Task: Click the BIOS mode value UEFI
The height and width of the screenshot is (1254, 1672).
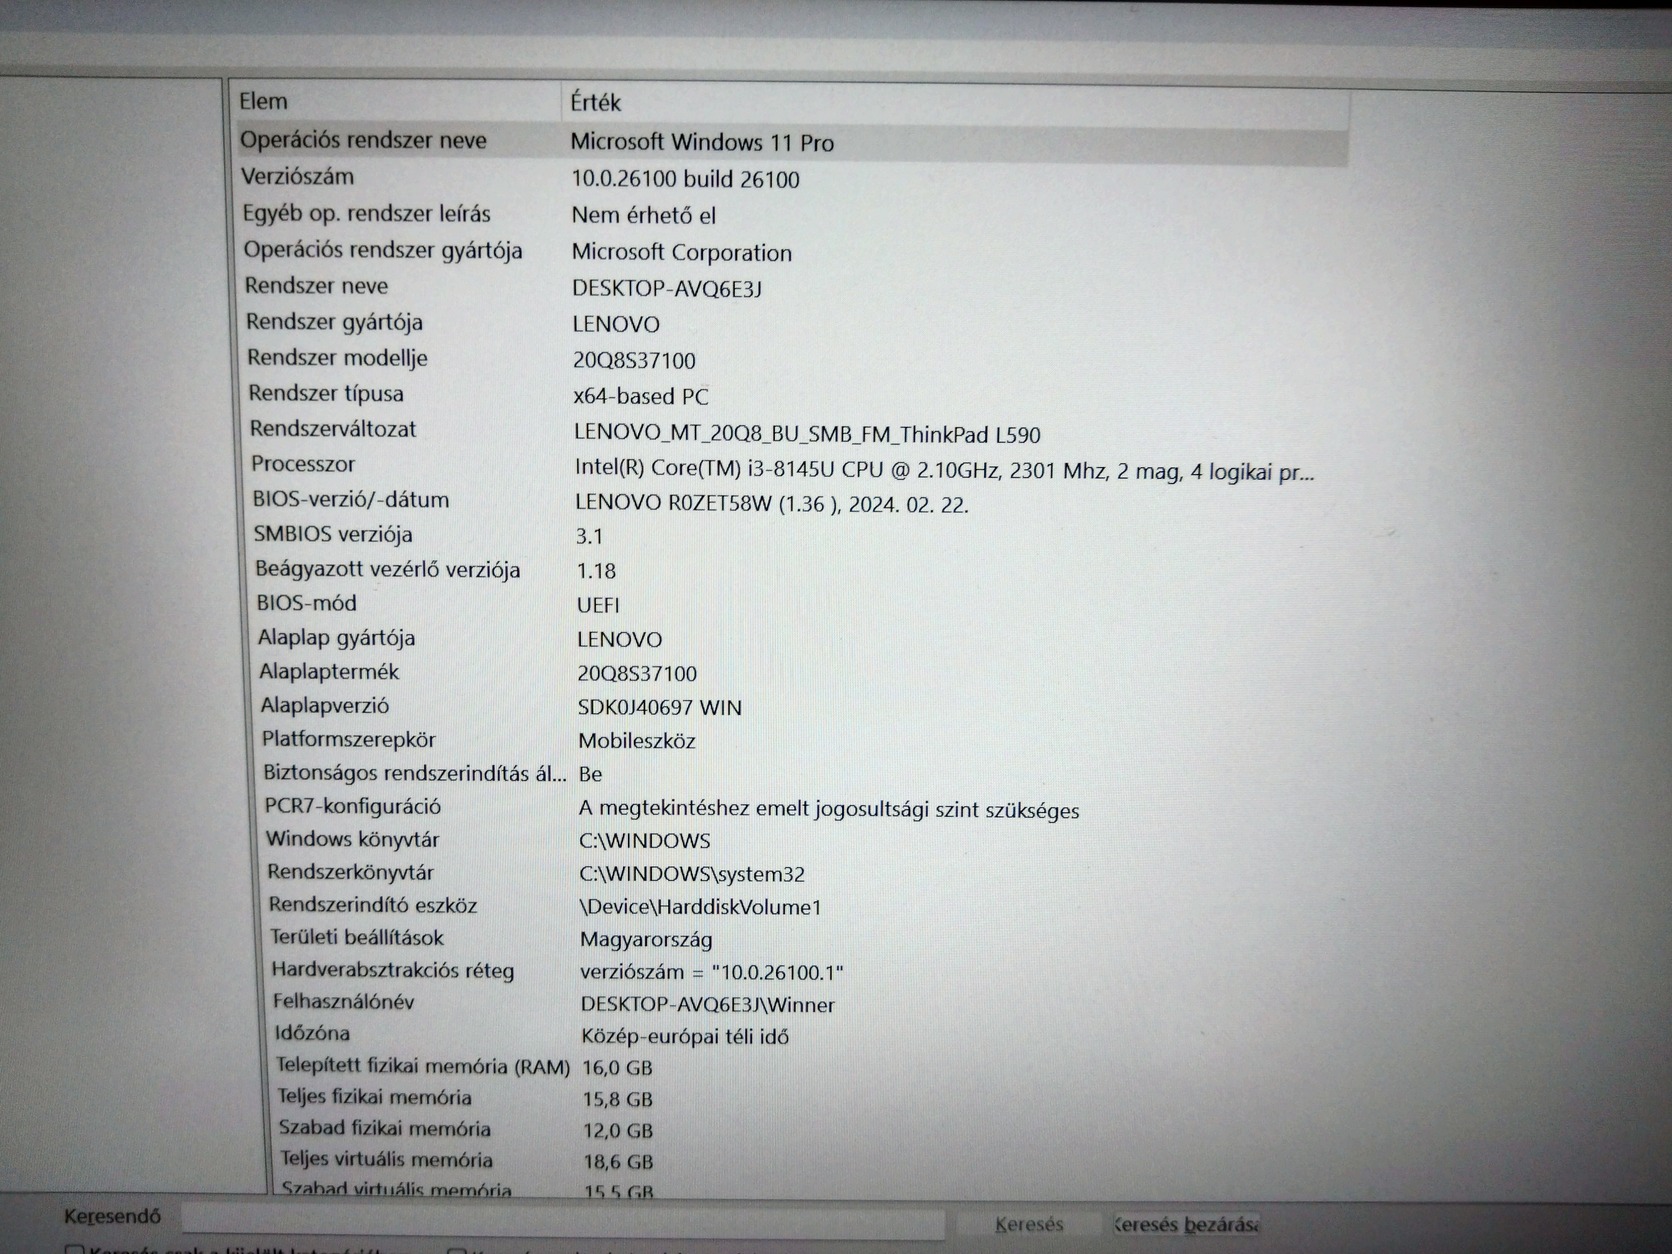Action: click(598, 605)
